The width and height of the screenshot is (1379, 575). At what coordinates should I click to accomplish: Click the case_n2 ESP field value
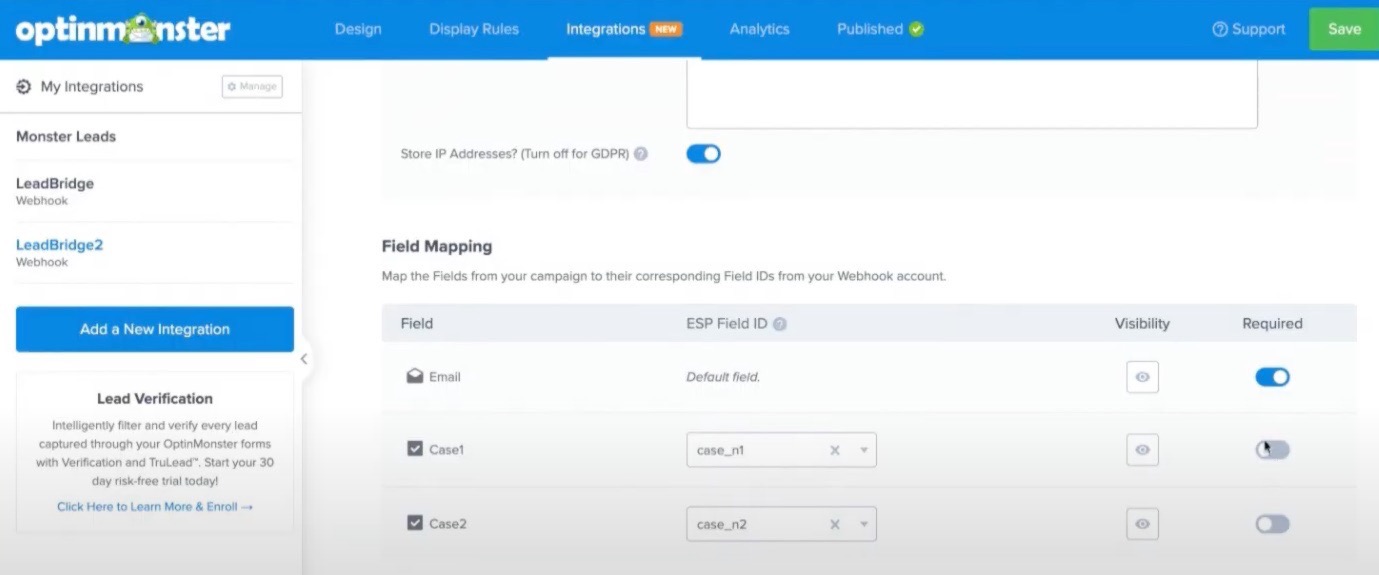721,524
